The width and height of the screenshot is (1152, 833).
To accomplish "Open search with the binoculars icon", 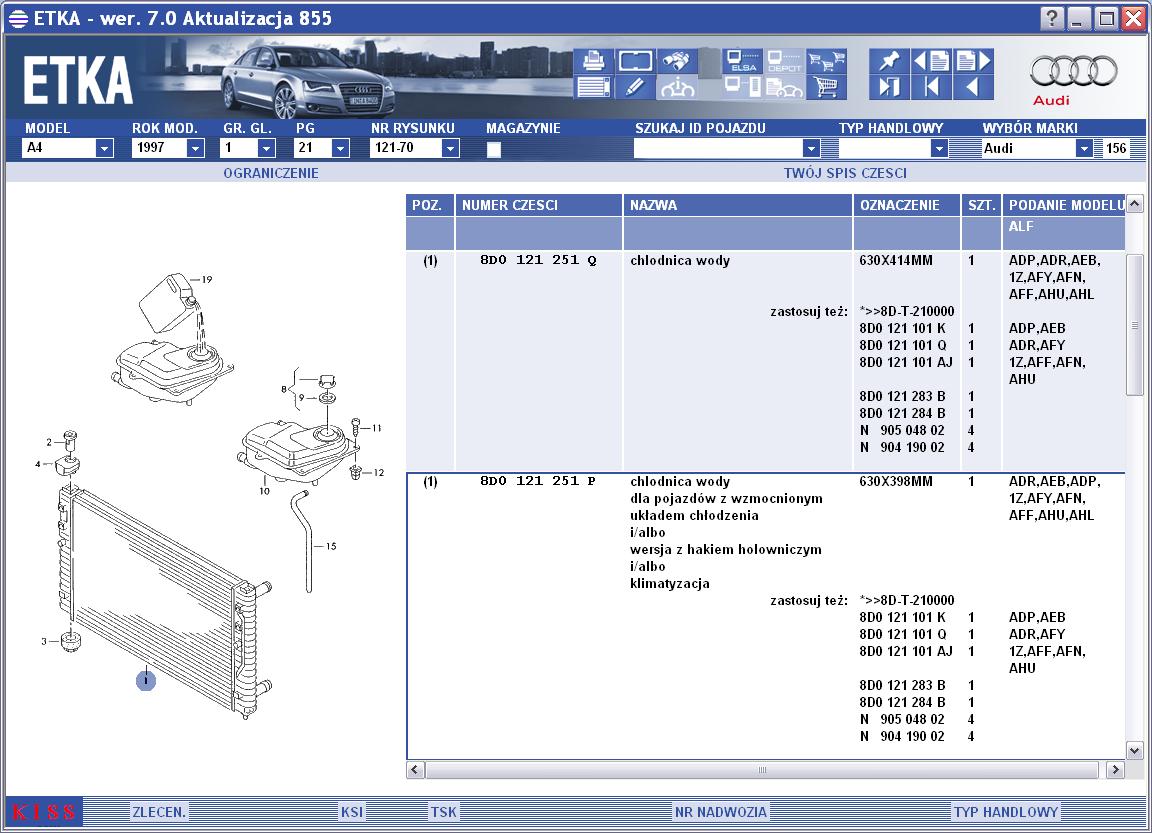I will pos(677,61).
